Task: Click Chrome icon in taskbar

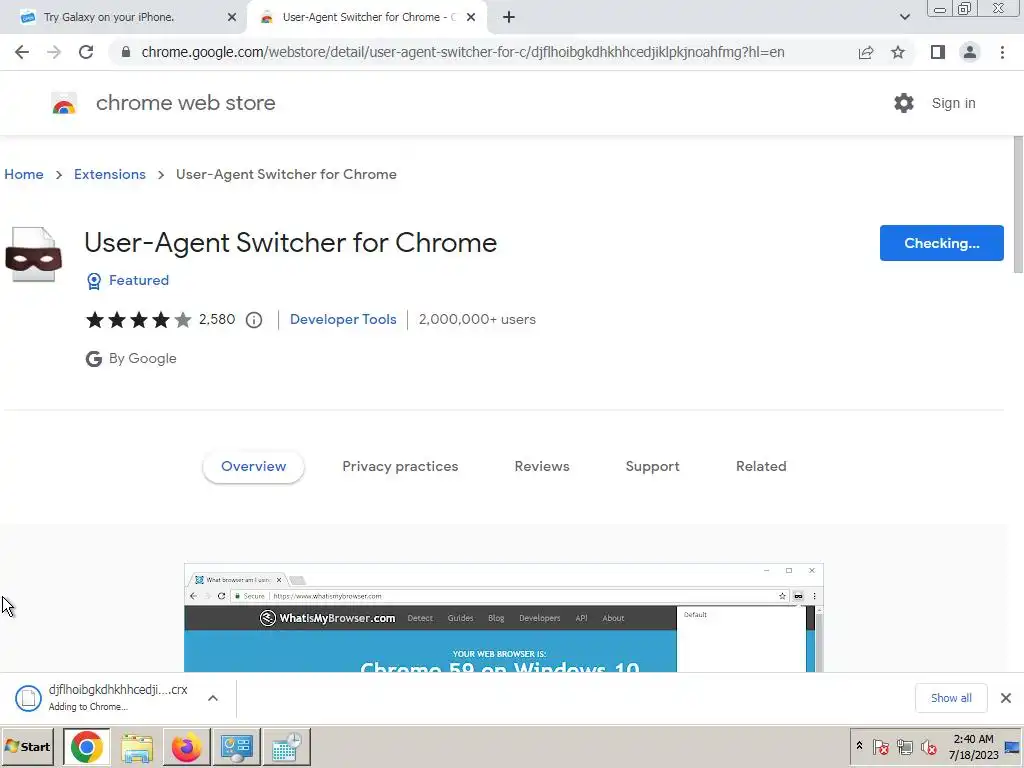Action: tap(86, 746)
